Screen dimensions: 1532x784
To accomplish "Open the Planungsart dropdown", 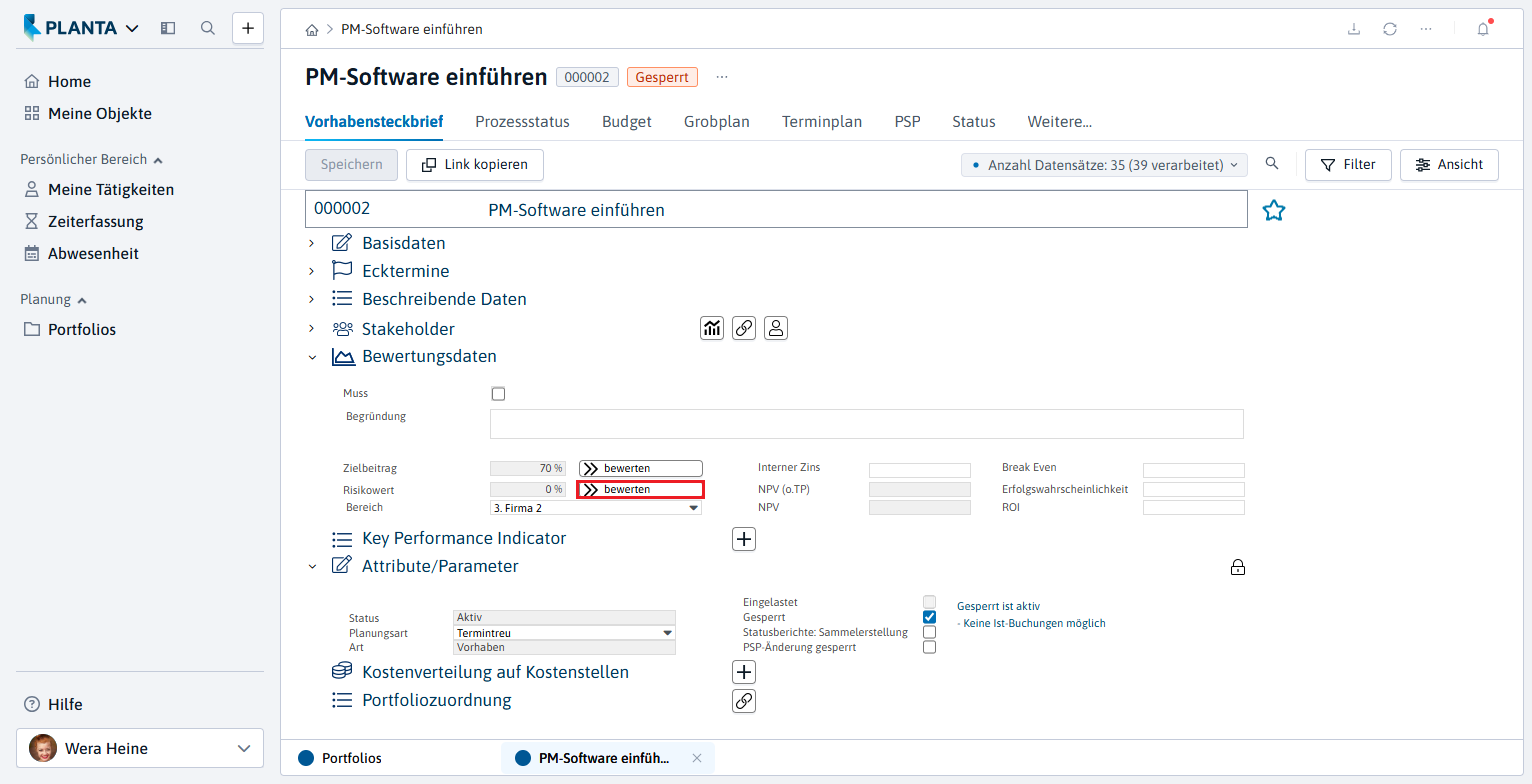I will point(565,633).
